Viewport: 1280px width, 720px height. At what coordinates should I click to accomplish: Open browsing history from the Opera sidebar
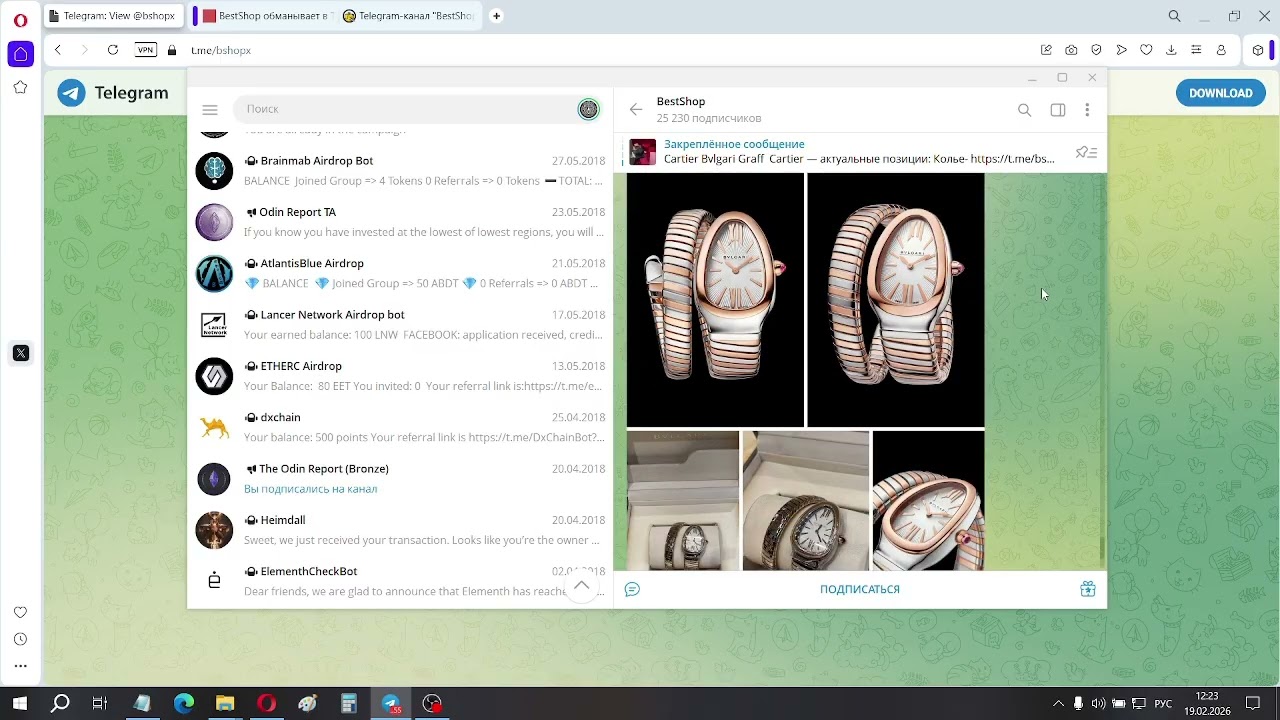(20, 639)
